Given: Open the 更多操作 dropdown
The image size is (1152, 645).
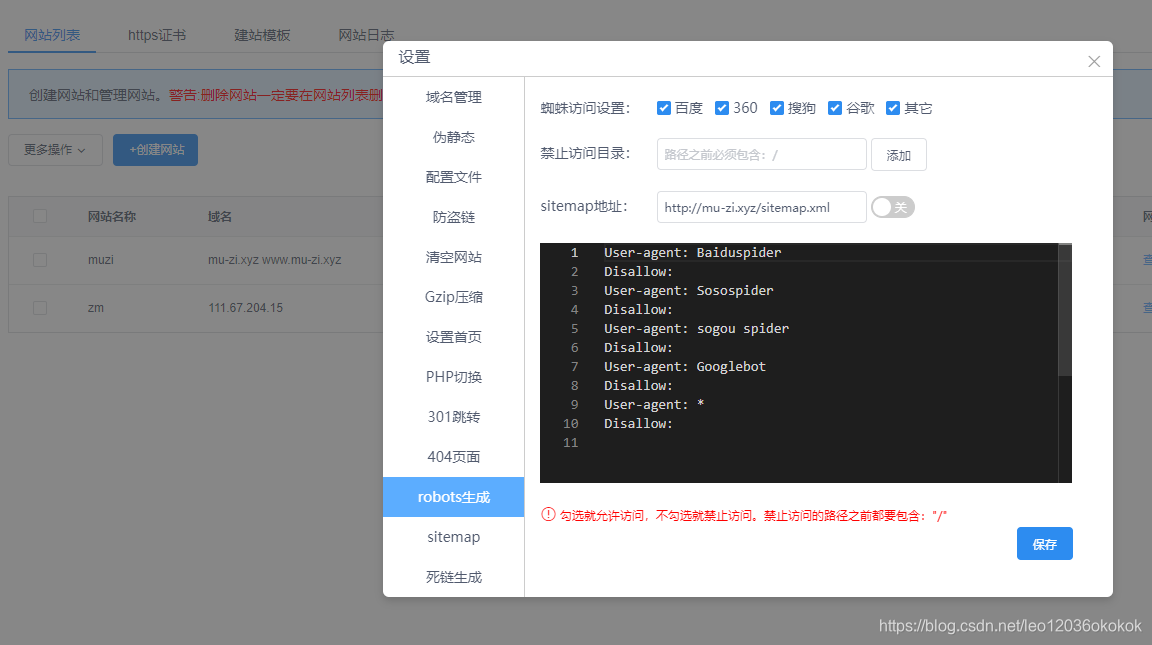Looking at the screenshot, I should [55, 150].
